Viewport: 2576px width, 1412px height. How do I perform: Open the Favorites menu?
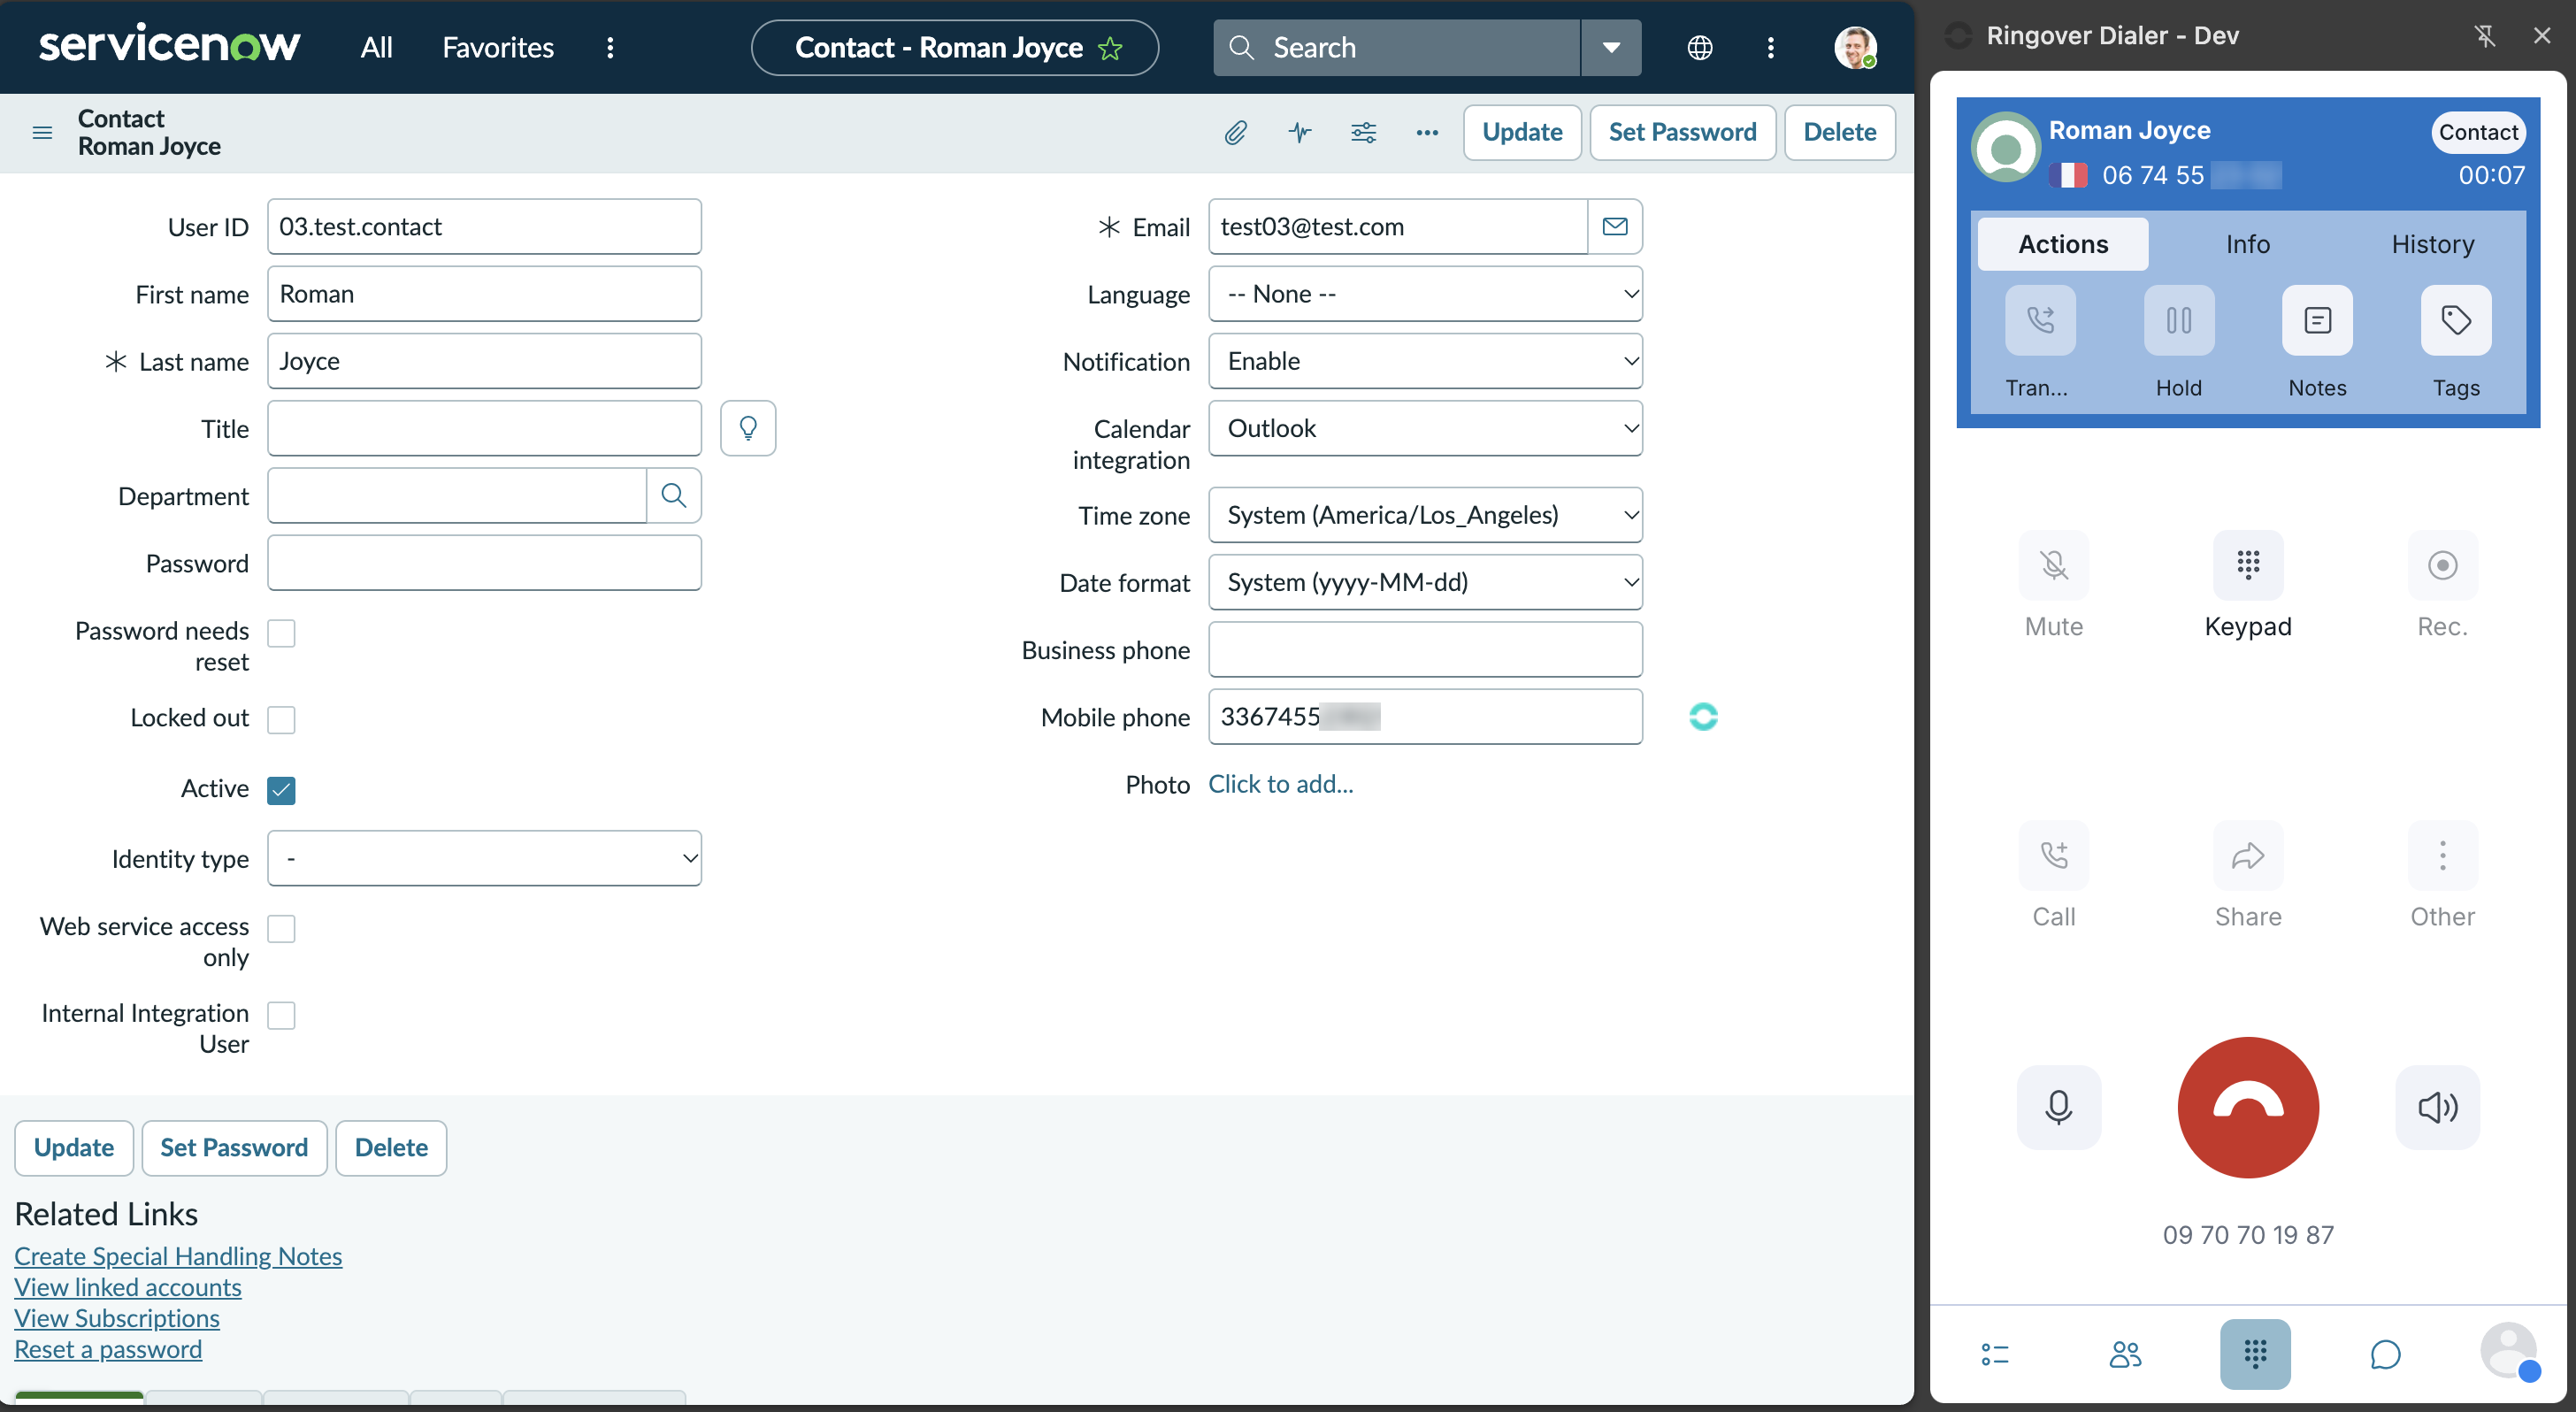498,47
